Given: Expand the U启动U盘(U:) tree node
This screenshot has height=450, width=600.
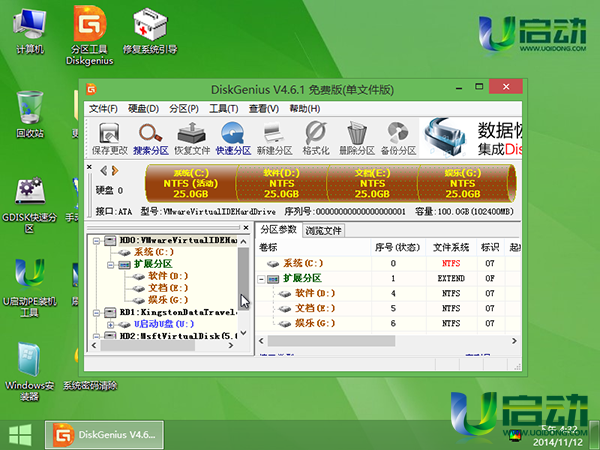Looking at the screenshot, I should [111, 324].
